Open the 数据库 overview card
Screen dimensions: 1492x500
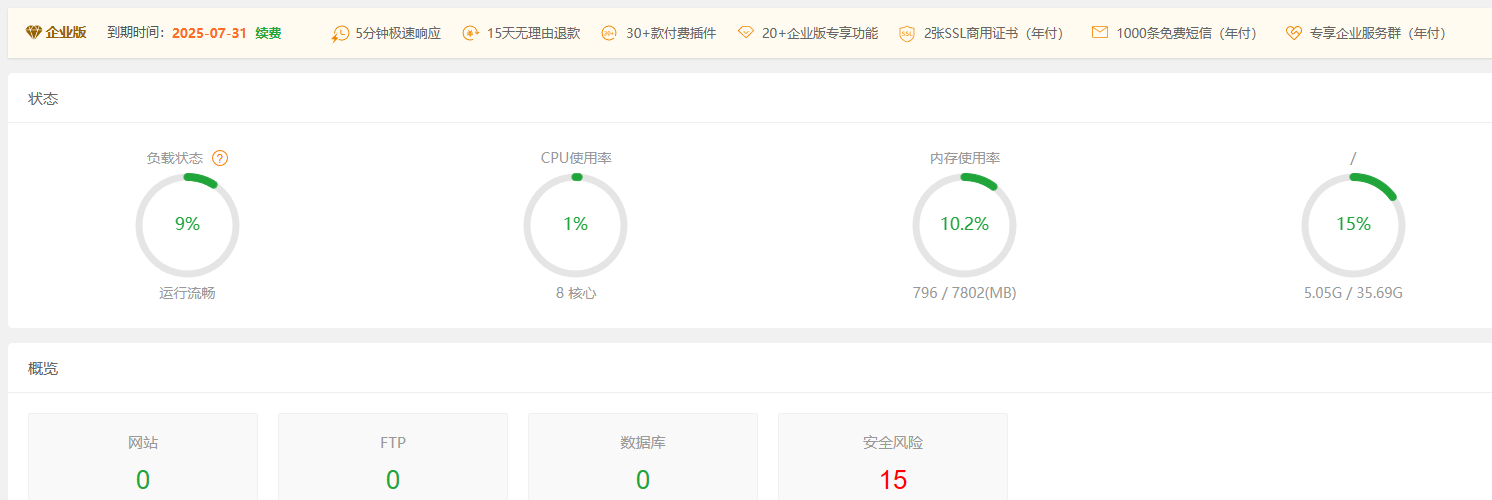643,457
